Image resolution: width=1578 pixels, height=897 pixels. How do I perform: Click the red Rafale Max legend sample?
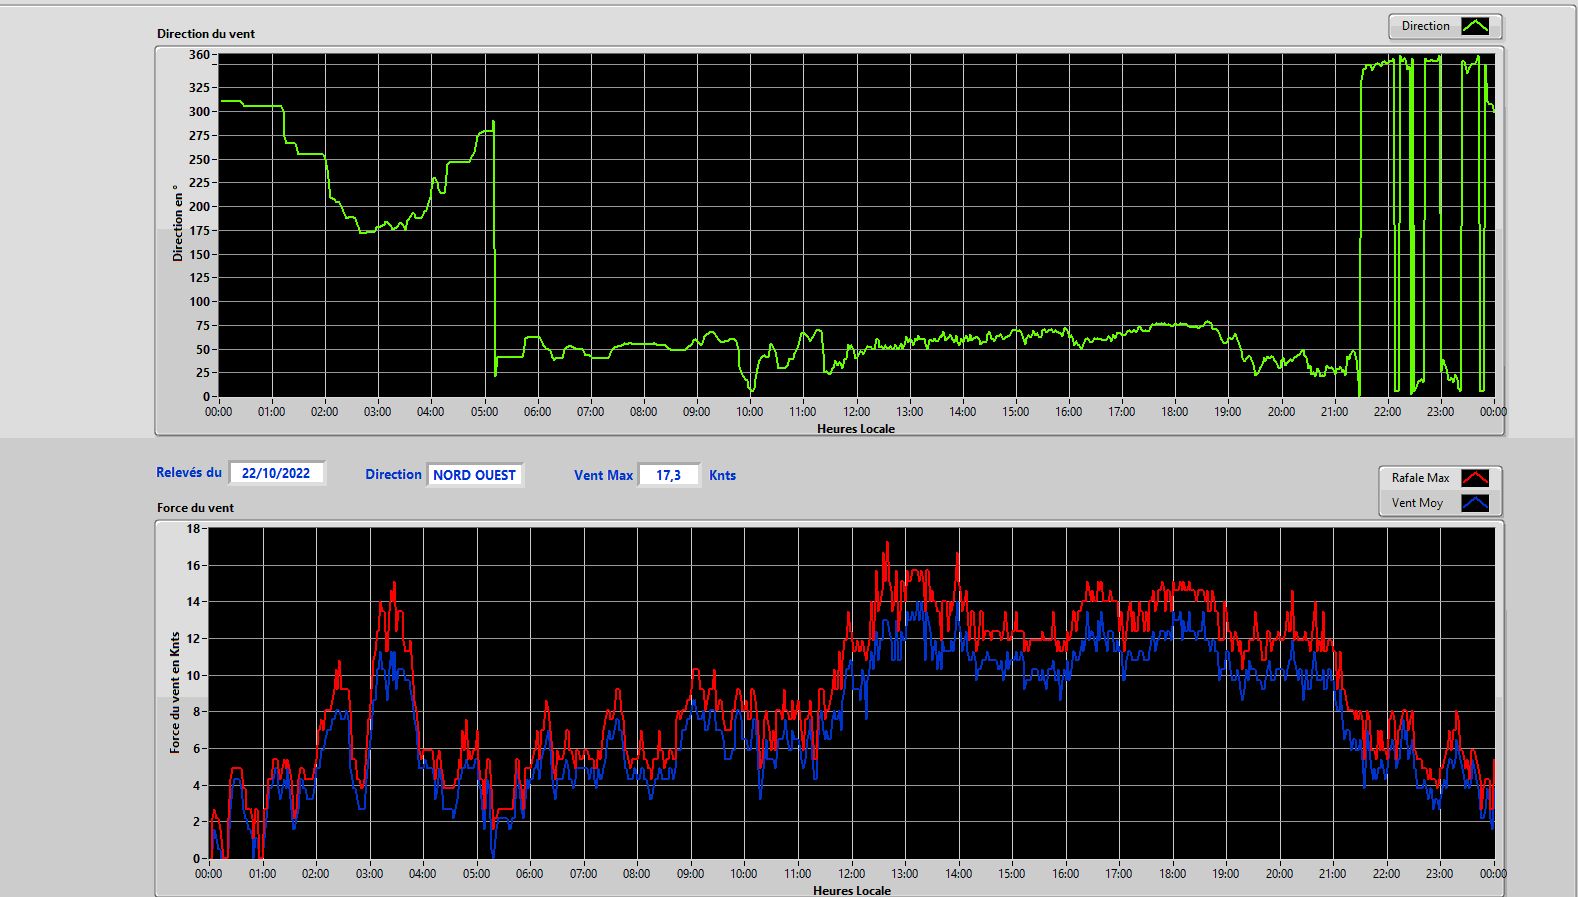click(x=1475, y=478)
